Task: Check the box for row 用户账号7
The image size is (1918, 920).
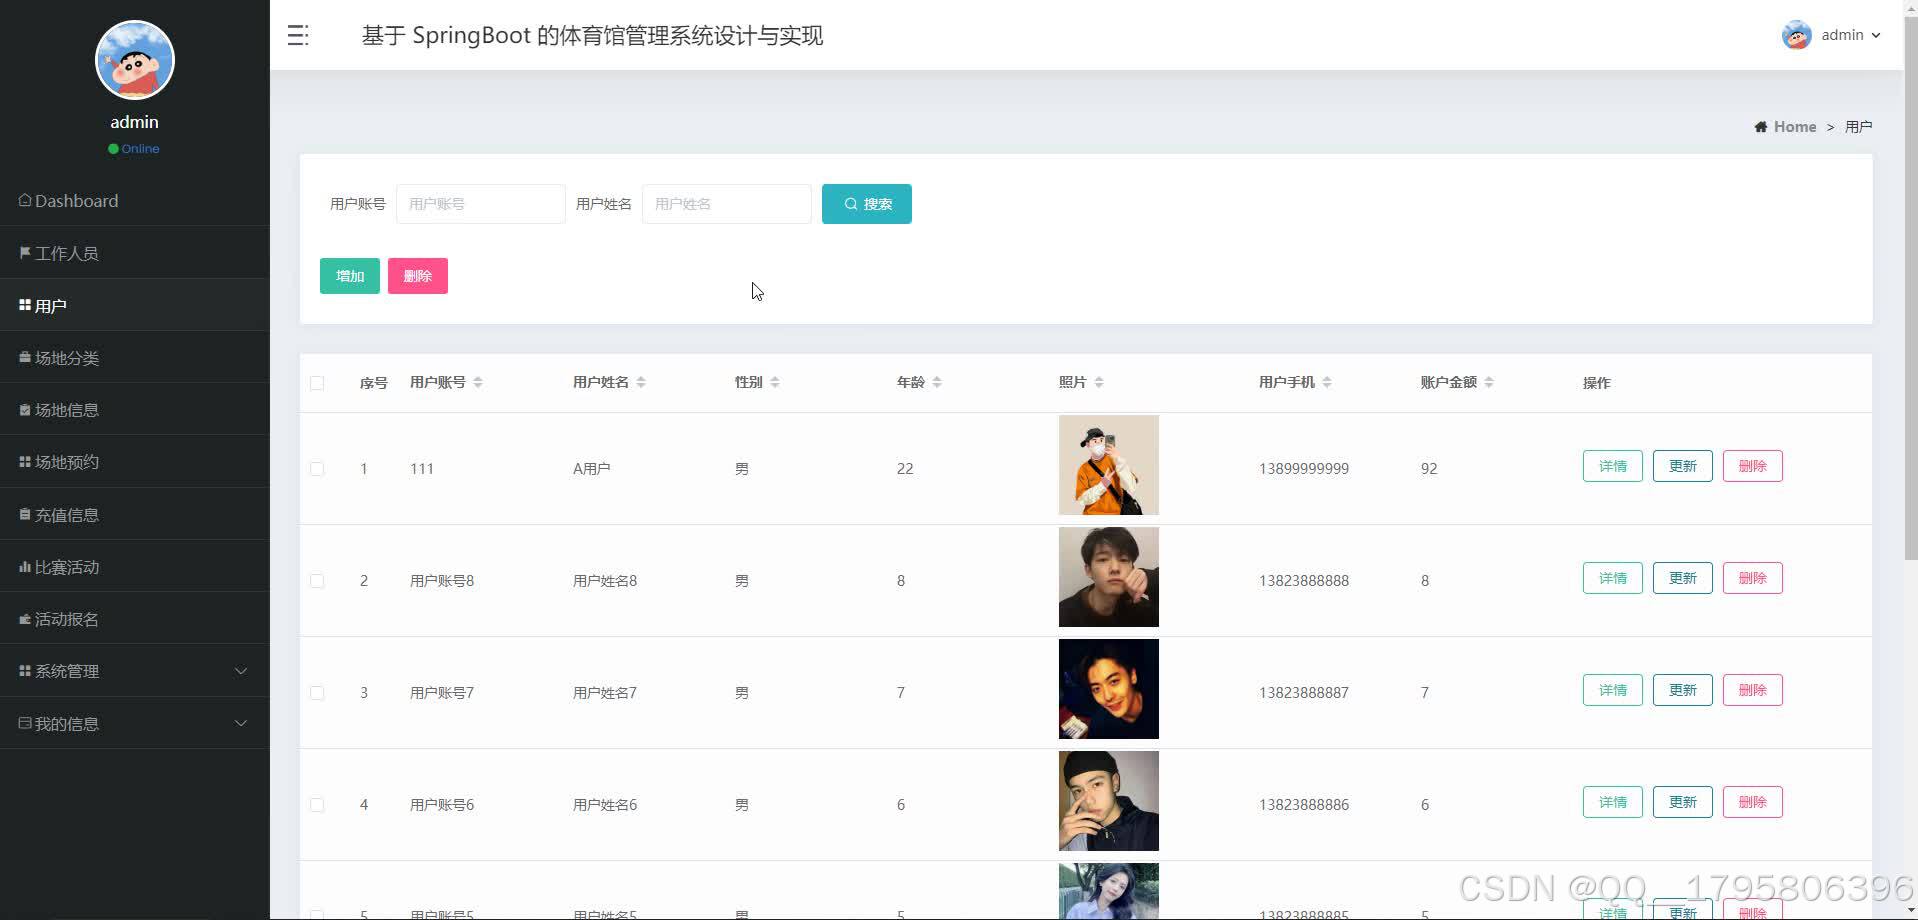Action: coord(317,693)
